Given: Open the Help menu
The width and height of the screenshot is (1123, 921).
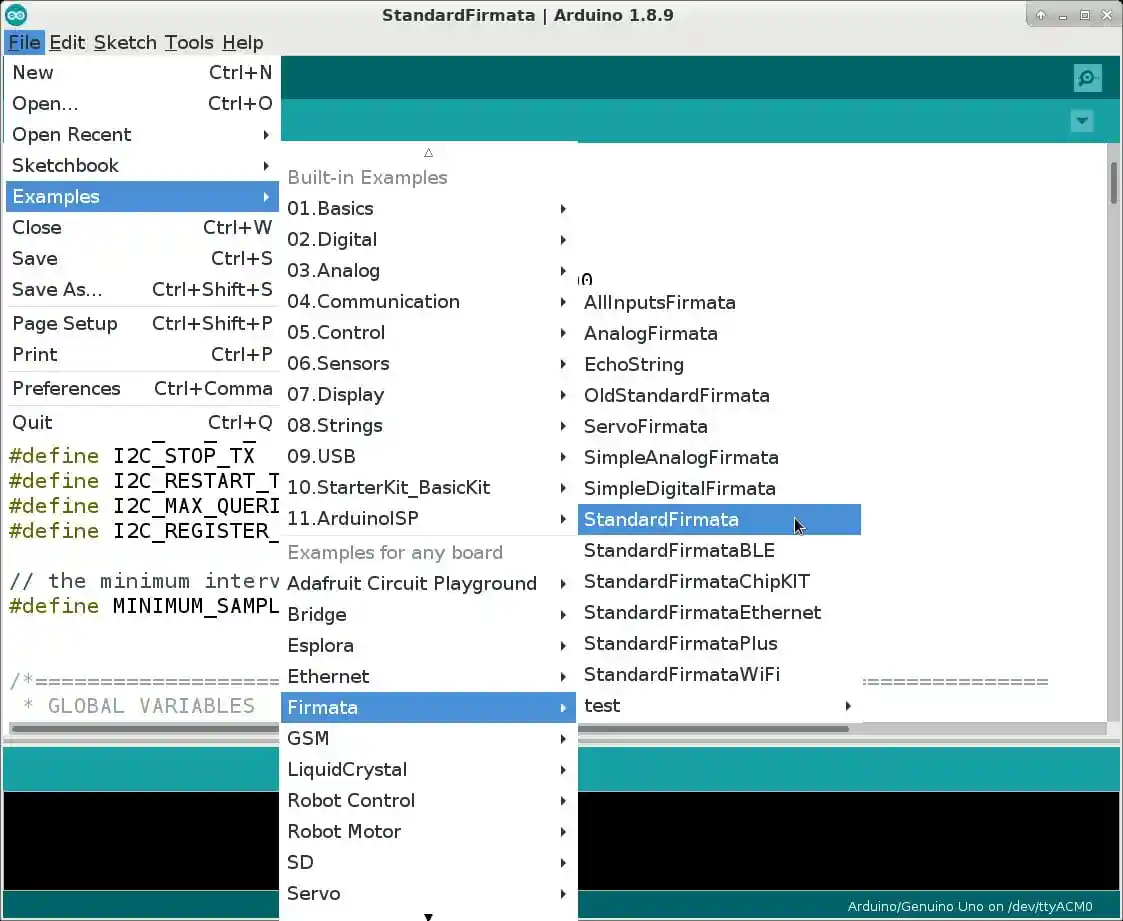Looking at the screenshot, I should click(x=243, y=42).
